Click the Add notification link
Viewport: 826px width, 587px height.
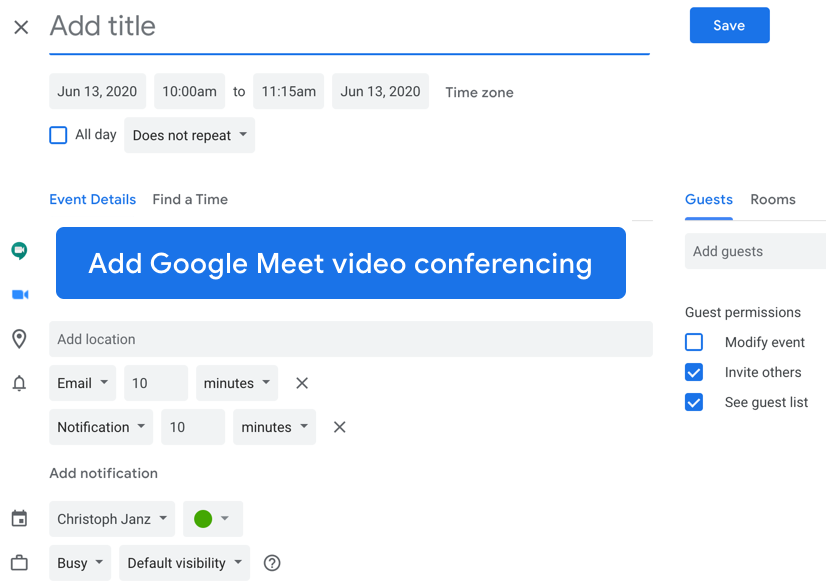(104, 473)
